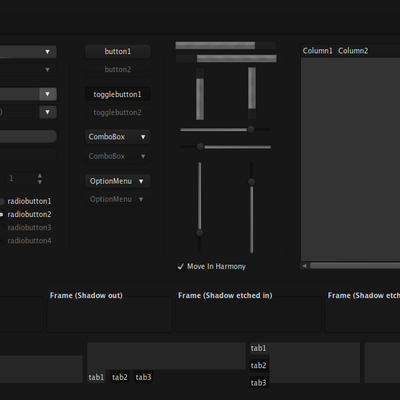Switch to tab1 in the vertical-tab notebook
Image resolution: width=400 pixels, height=400 pixels.
pos(259,348)
